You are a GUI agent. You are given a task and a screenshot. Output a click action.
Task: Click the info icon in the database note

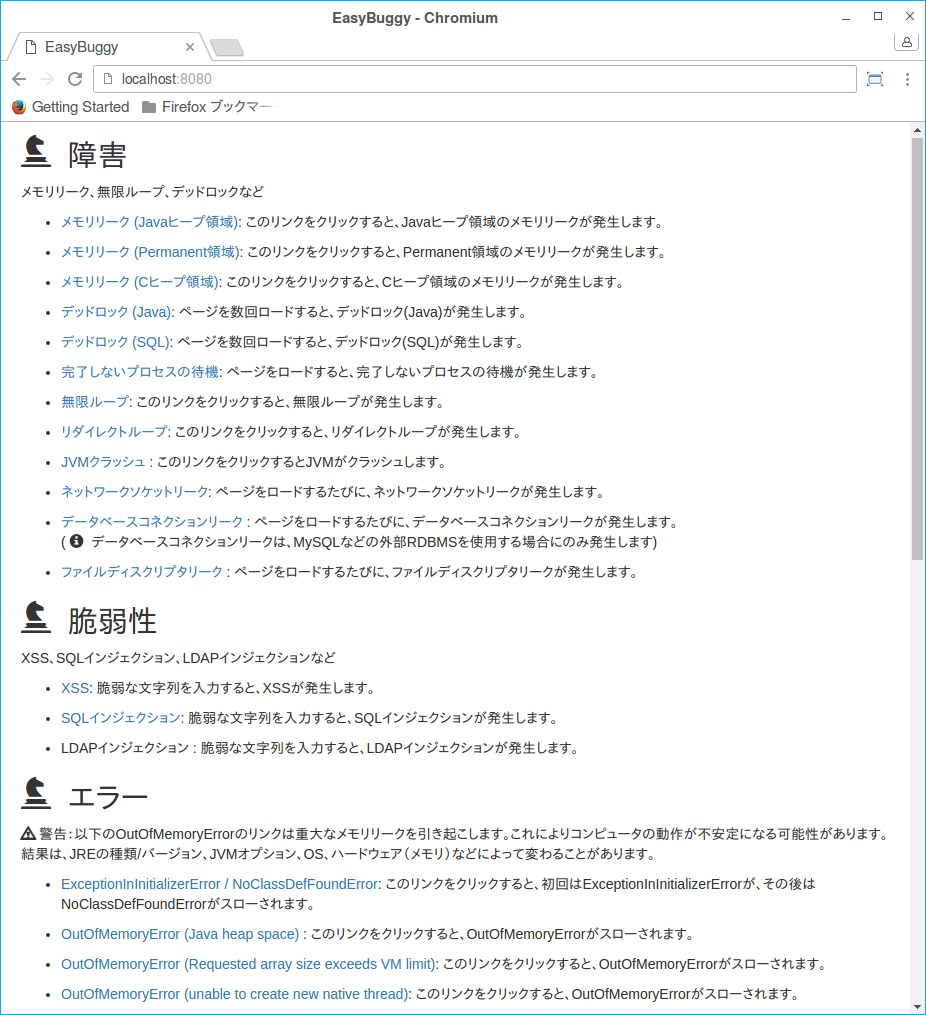coord(76,541)
